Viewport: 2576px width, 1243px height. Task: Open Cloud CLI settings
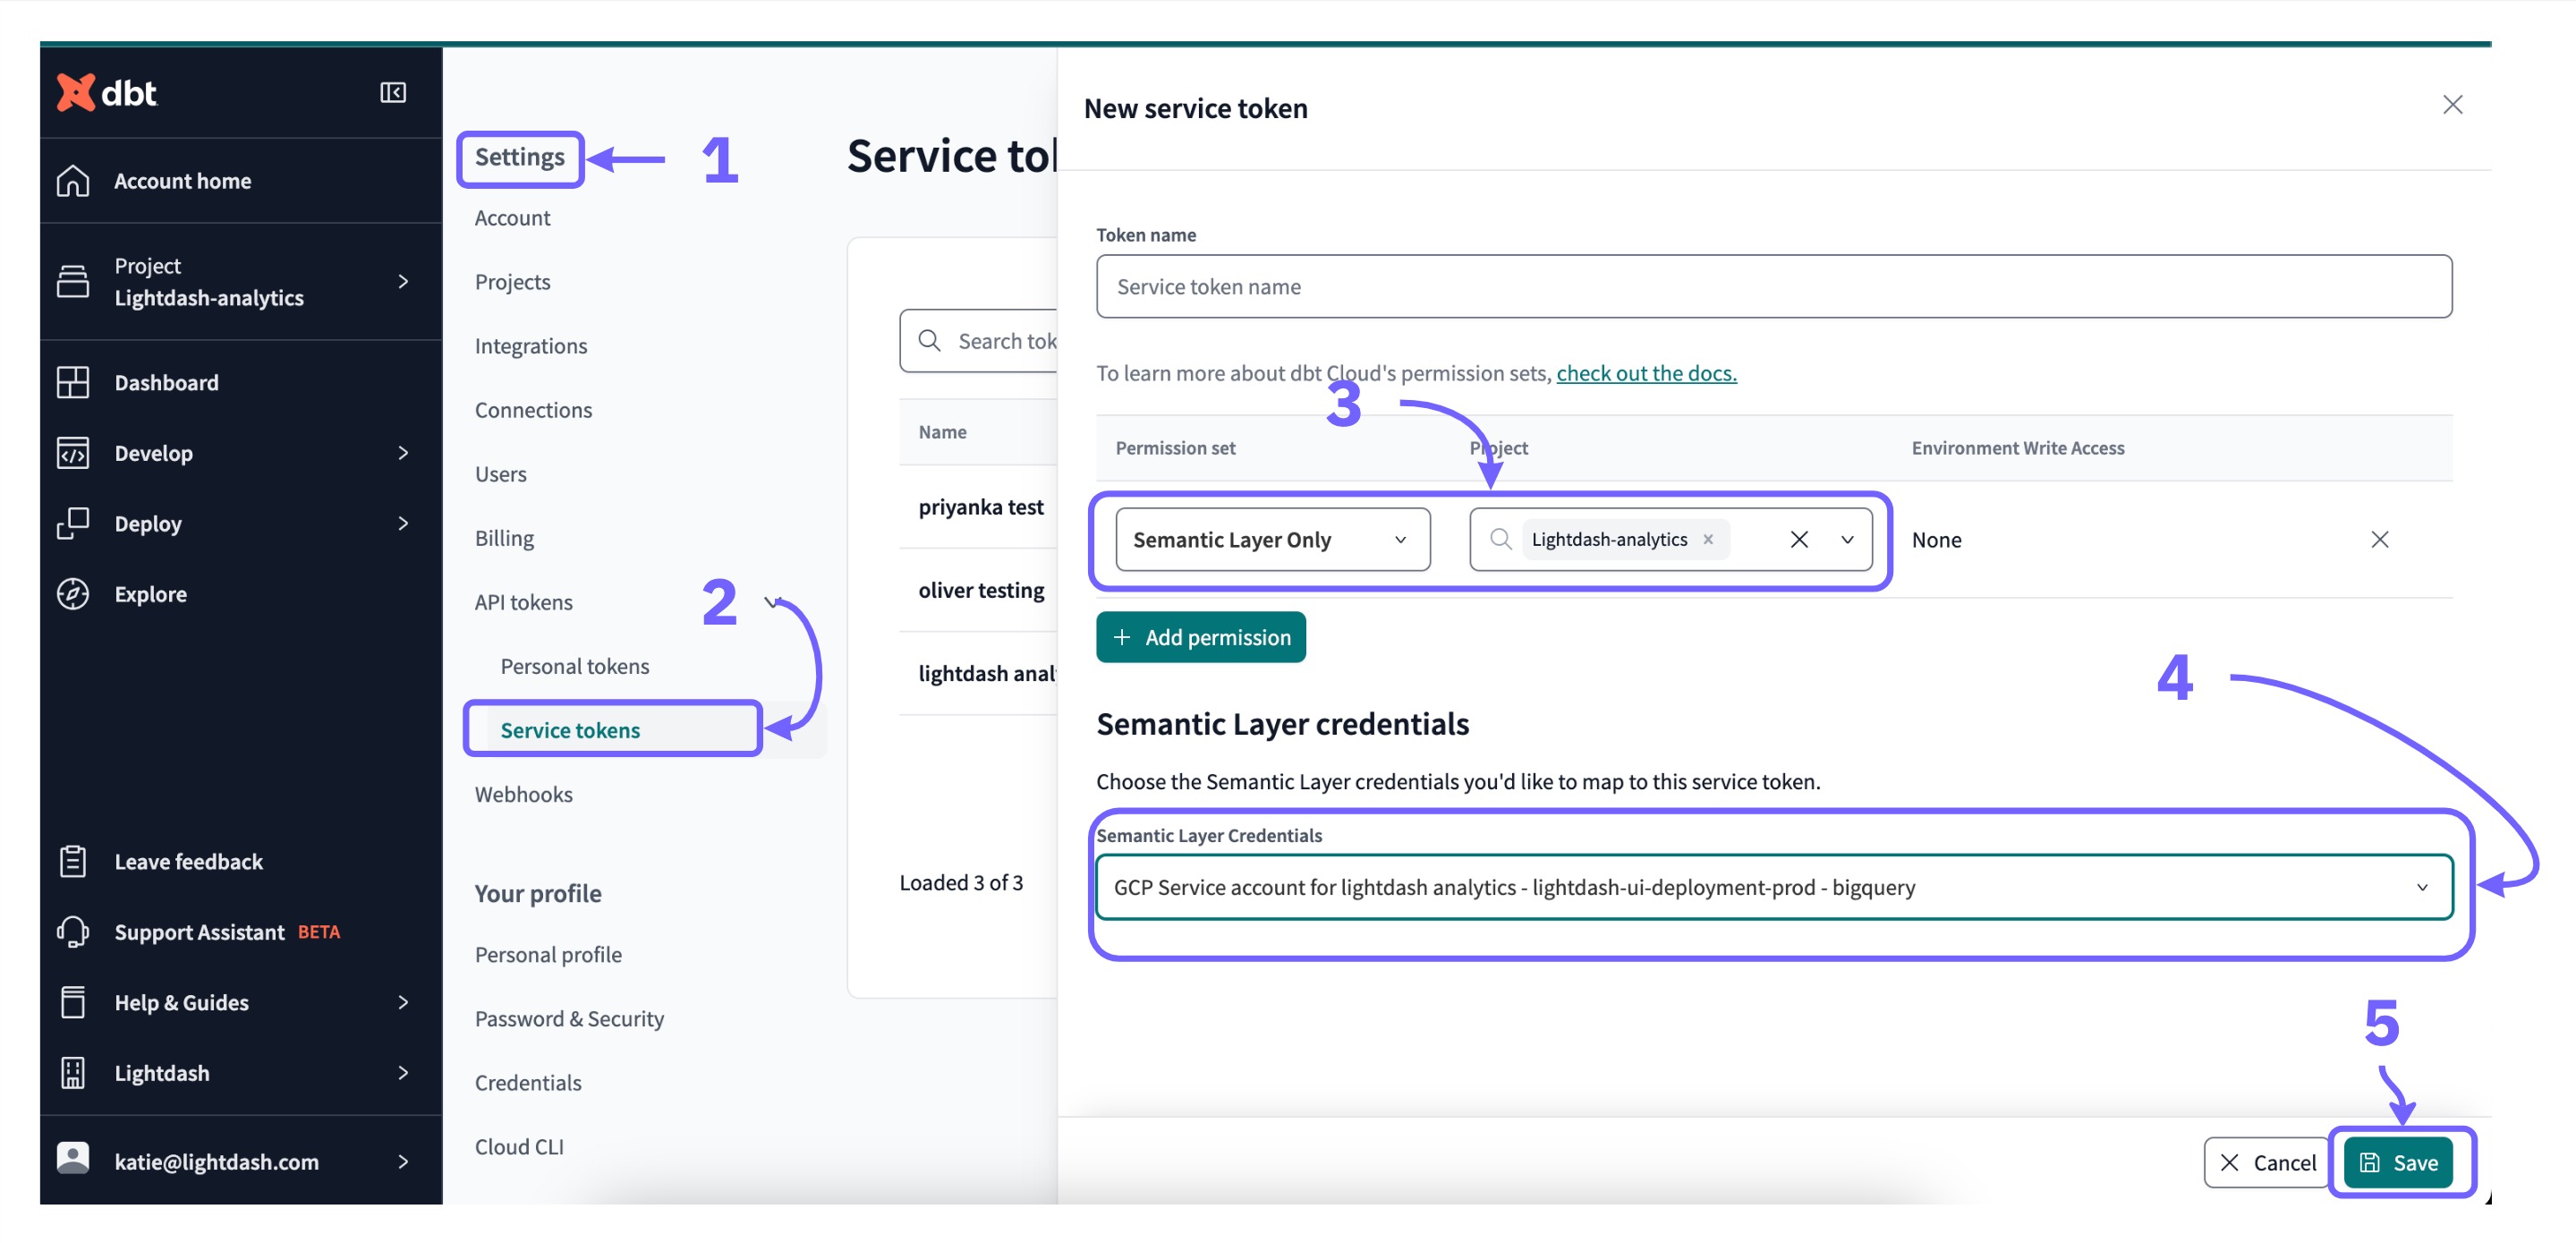519,1146
